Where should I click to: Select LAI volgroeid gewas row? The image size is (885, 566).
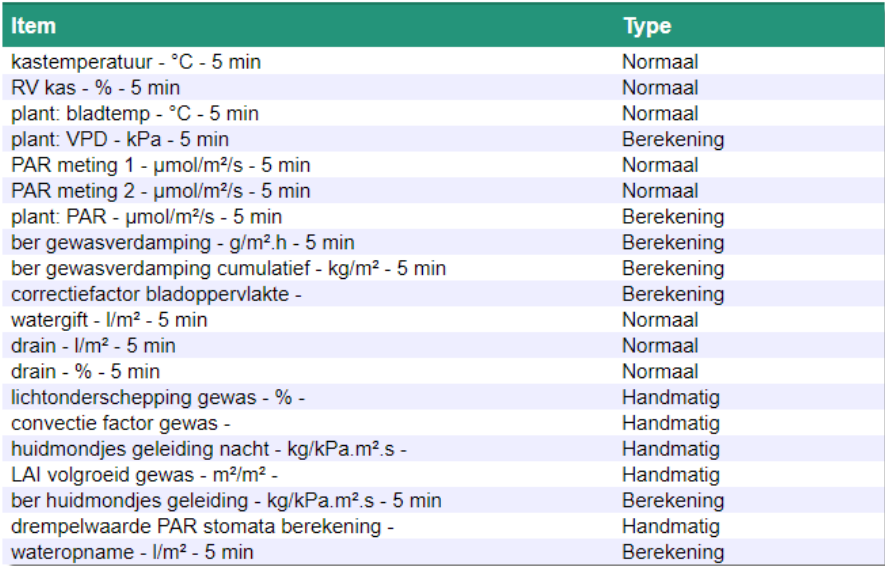(x=145, y=475)
